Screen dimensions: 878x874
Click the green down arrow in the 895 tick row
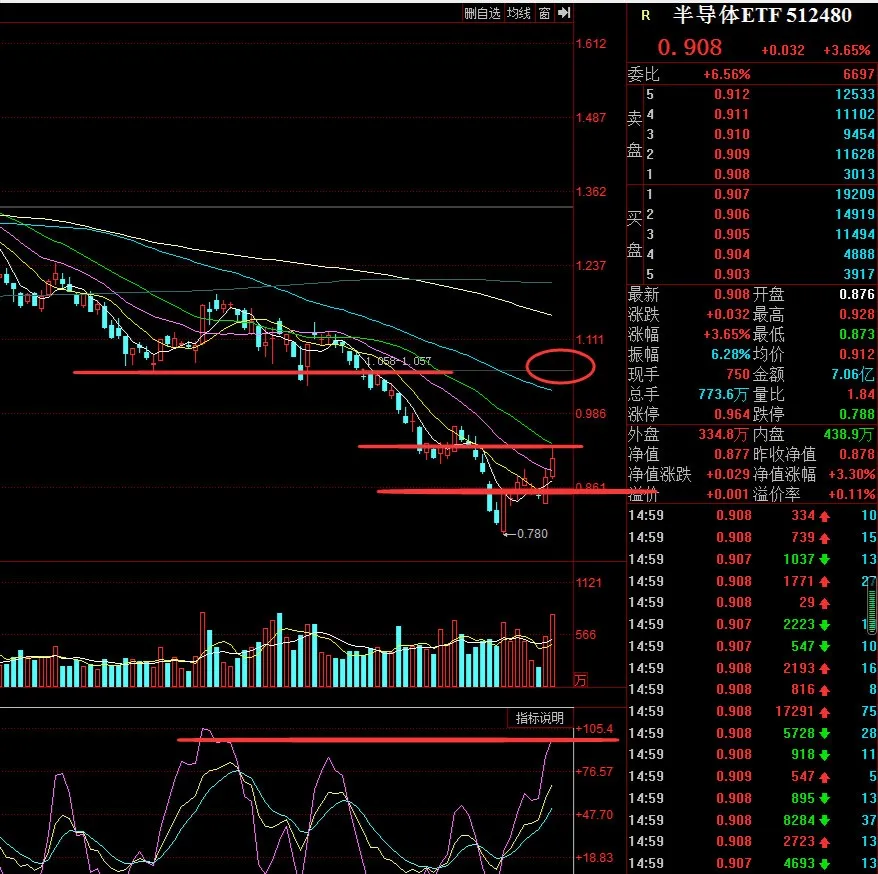pos(824,799)
